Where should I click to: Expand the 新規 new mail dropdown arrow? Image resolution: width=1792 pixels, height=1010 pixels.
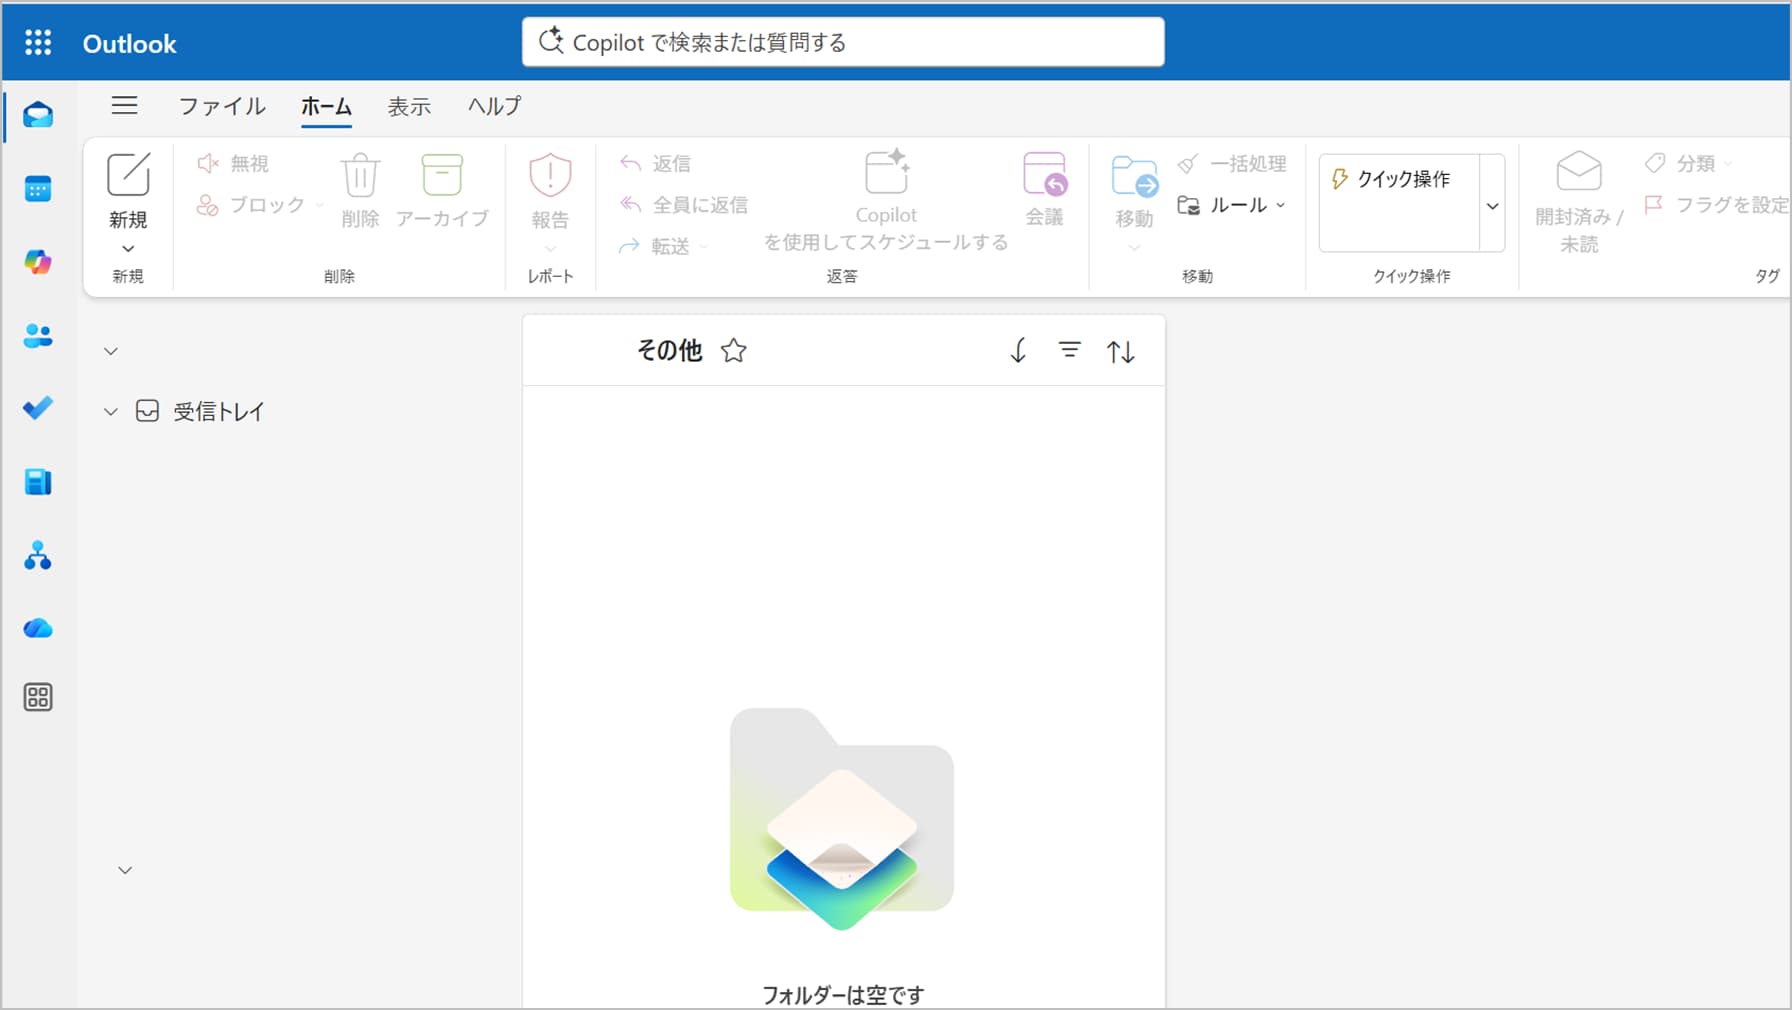click(x=128, y=248)
